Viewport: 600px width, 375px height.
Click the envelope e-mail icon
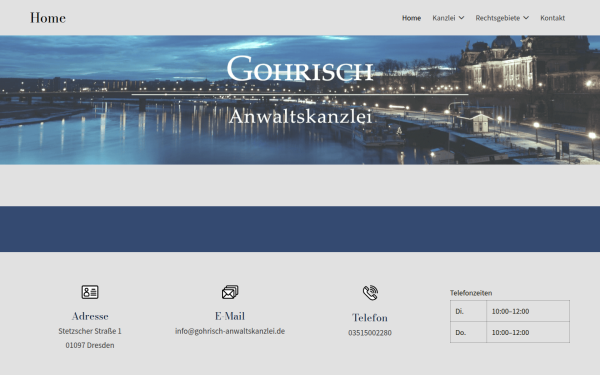click(230, 292)
